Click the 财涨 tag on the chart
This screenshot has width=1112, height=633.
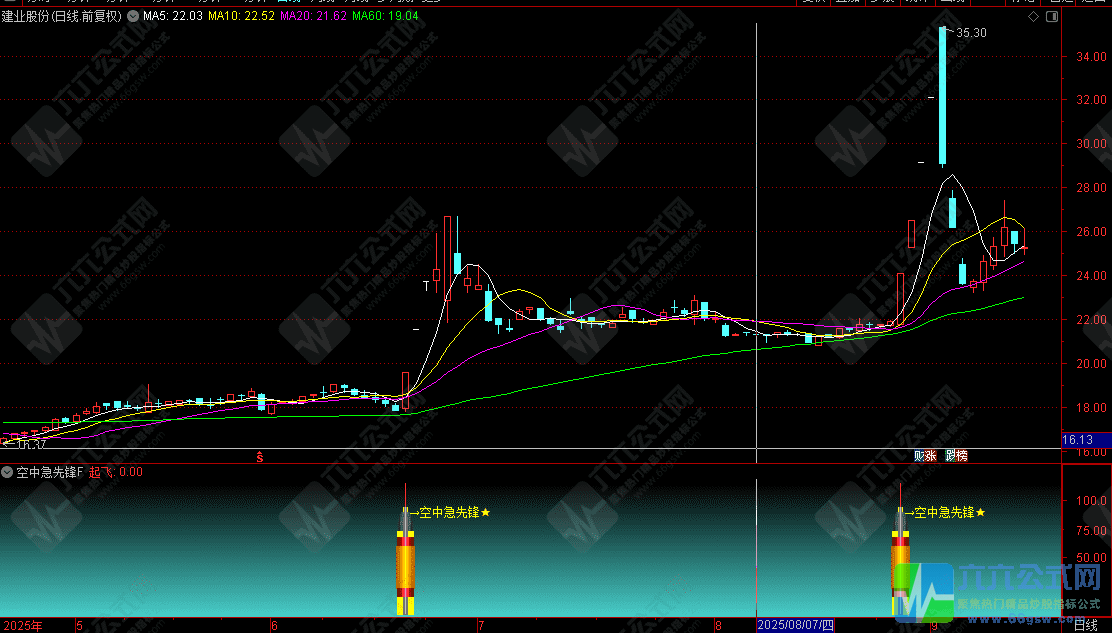coord(925,456)
